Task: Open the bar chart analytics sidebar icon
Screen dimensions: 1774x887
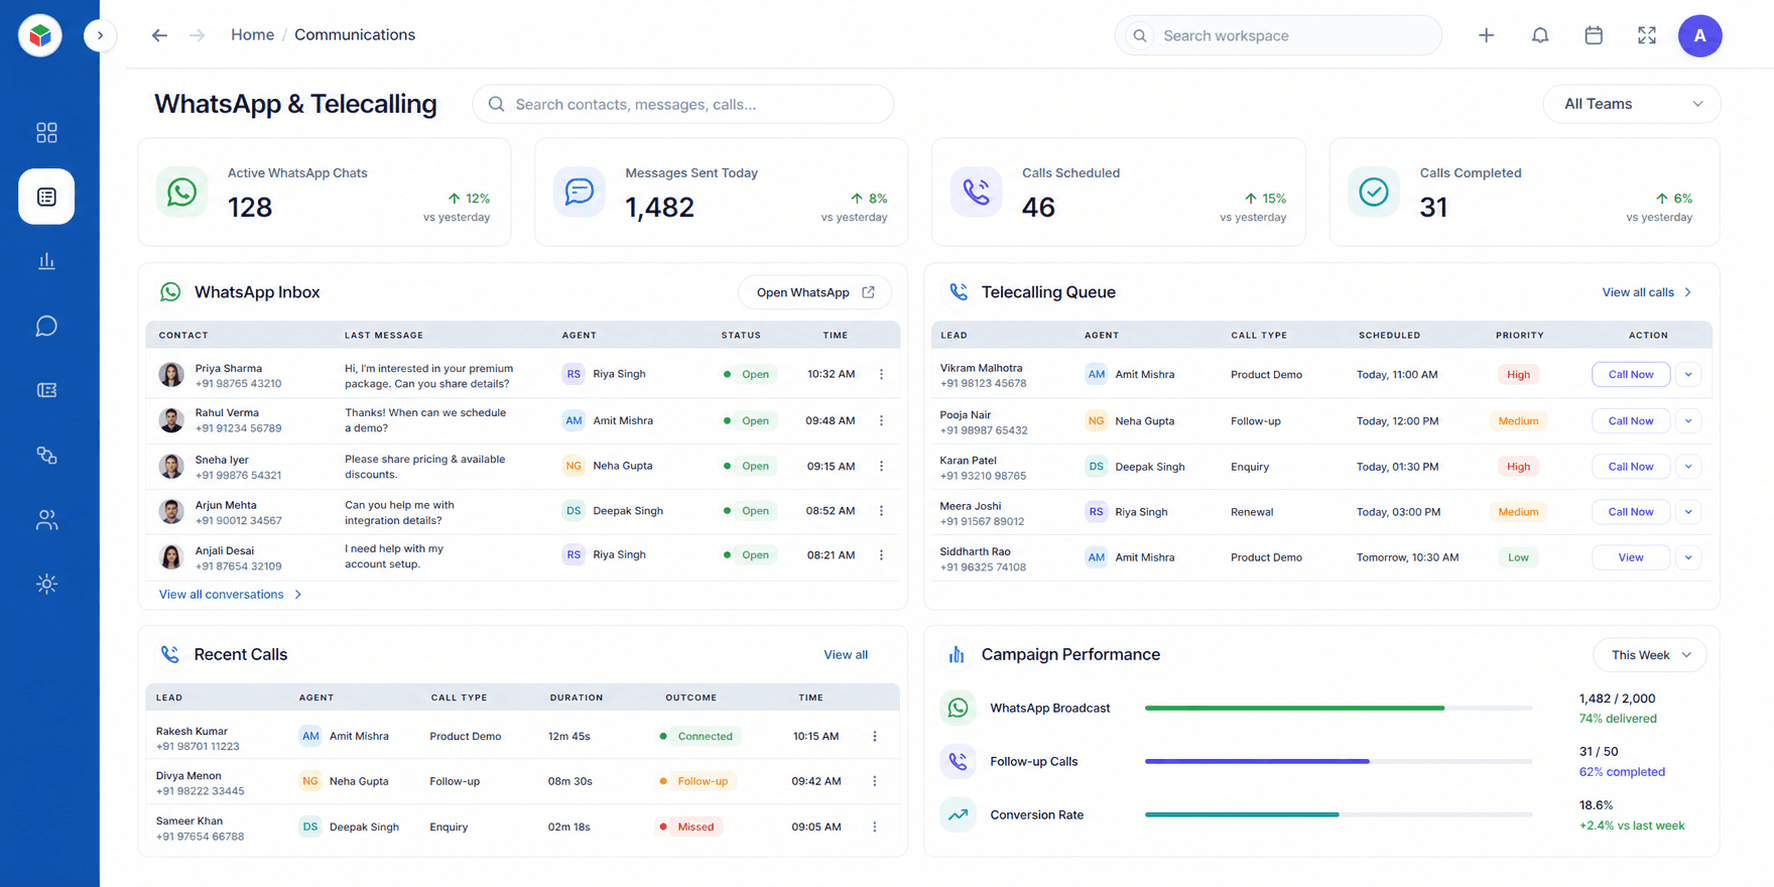Action: pyautogui.click(x=46, y=261)
